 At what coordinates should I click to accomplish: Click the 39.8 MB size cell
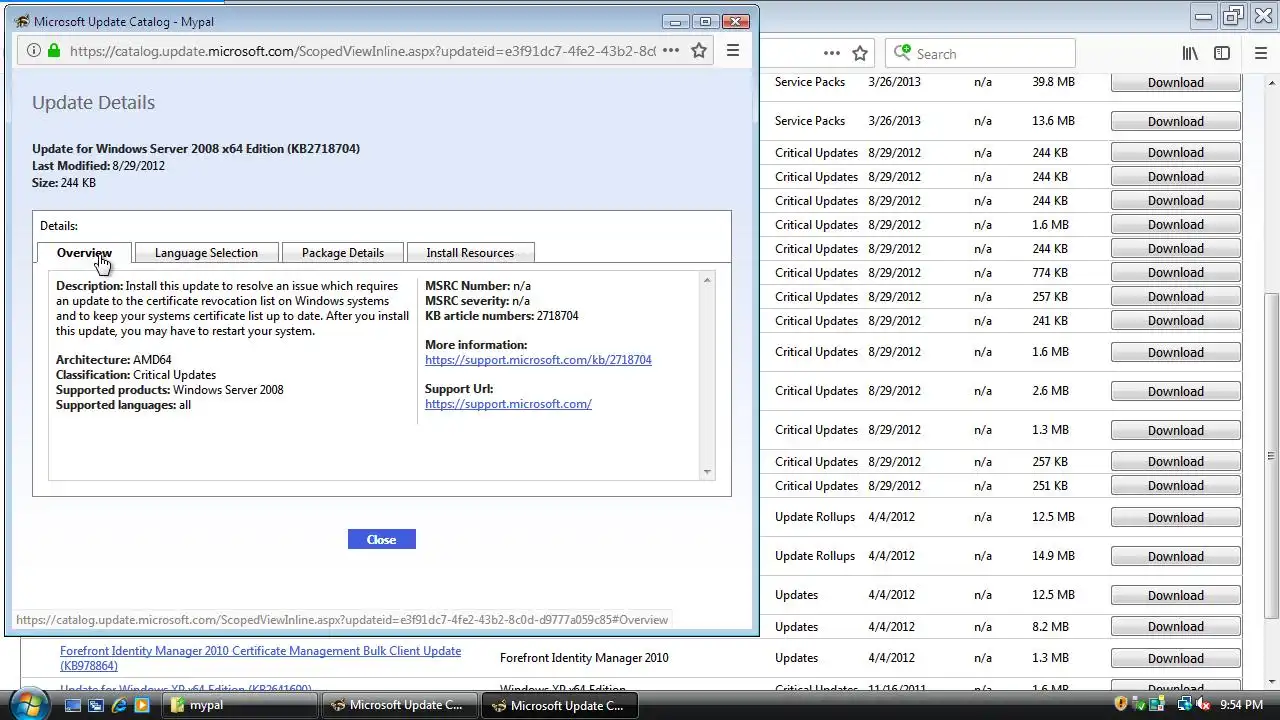tap(1053, 82)
